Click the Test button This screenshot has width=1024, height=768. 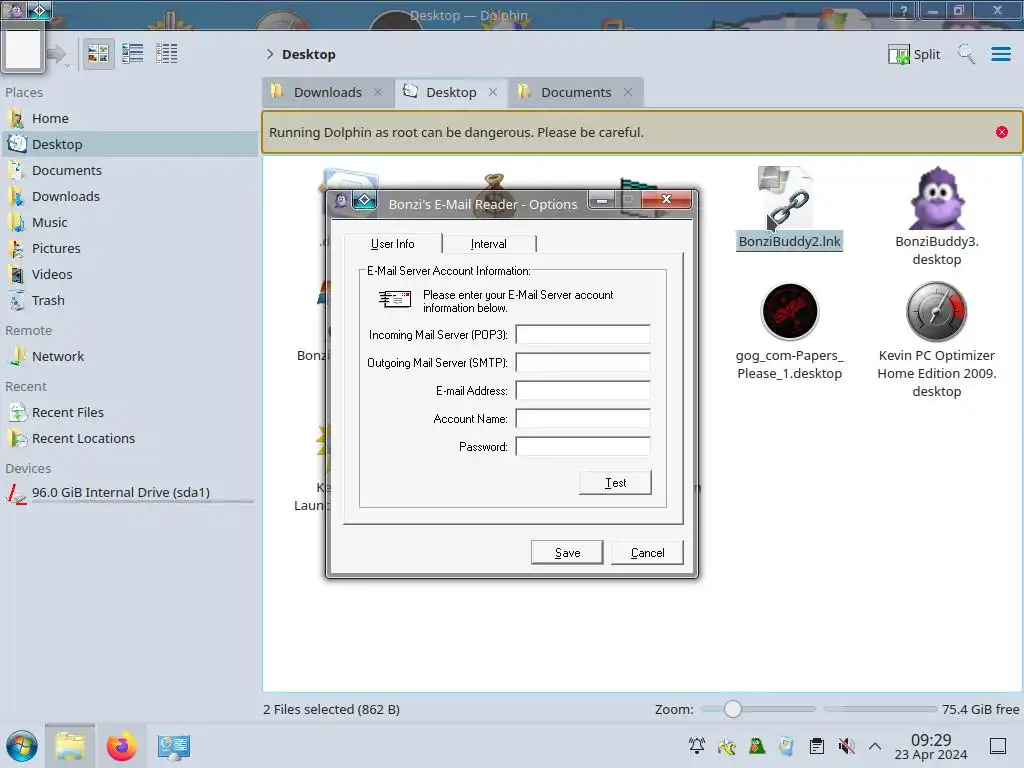[x=615, y=483]
